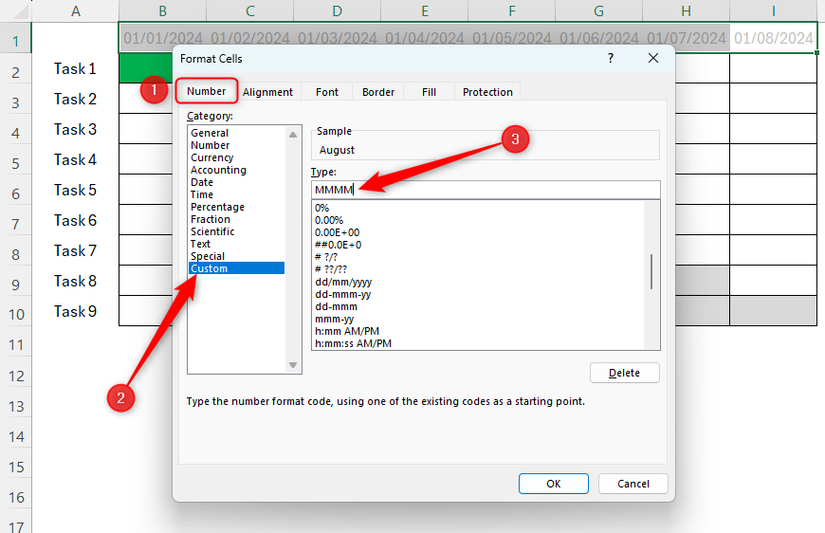
Task: Click the Category list down arrow
Action: [x=293, y=365]
